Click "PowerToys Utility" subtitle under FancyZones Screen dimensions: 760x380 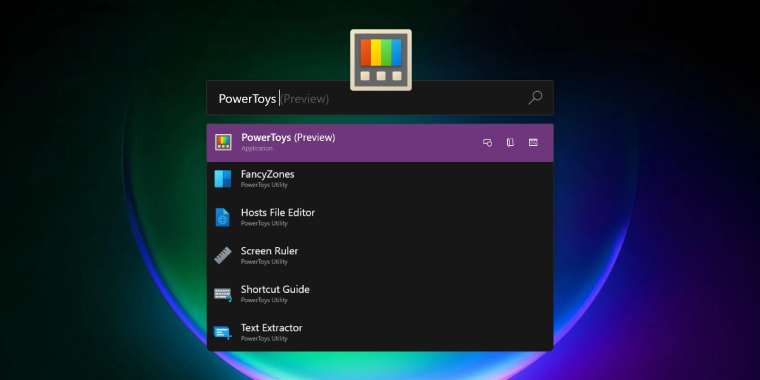[264, 185]
